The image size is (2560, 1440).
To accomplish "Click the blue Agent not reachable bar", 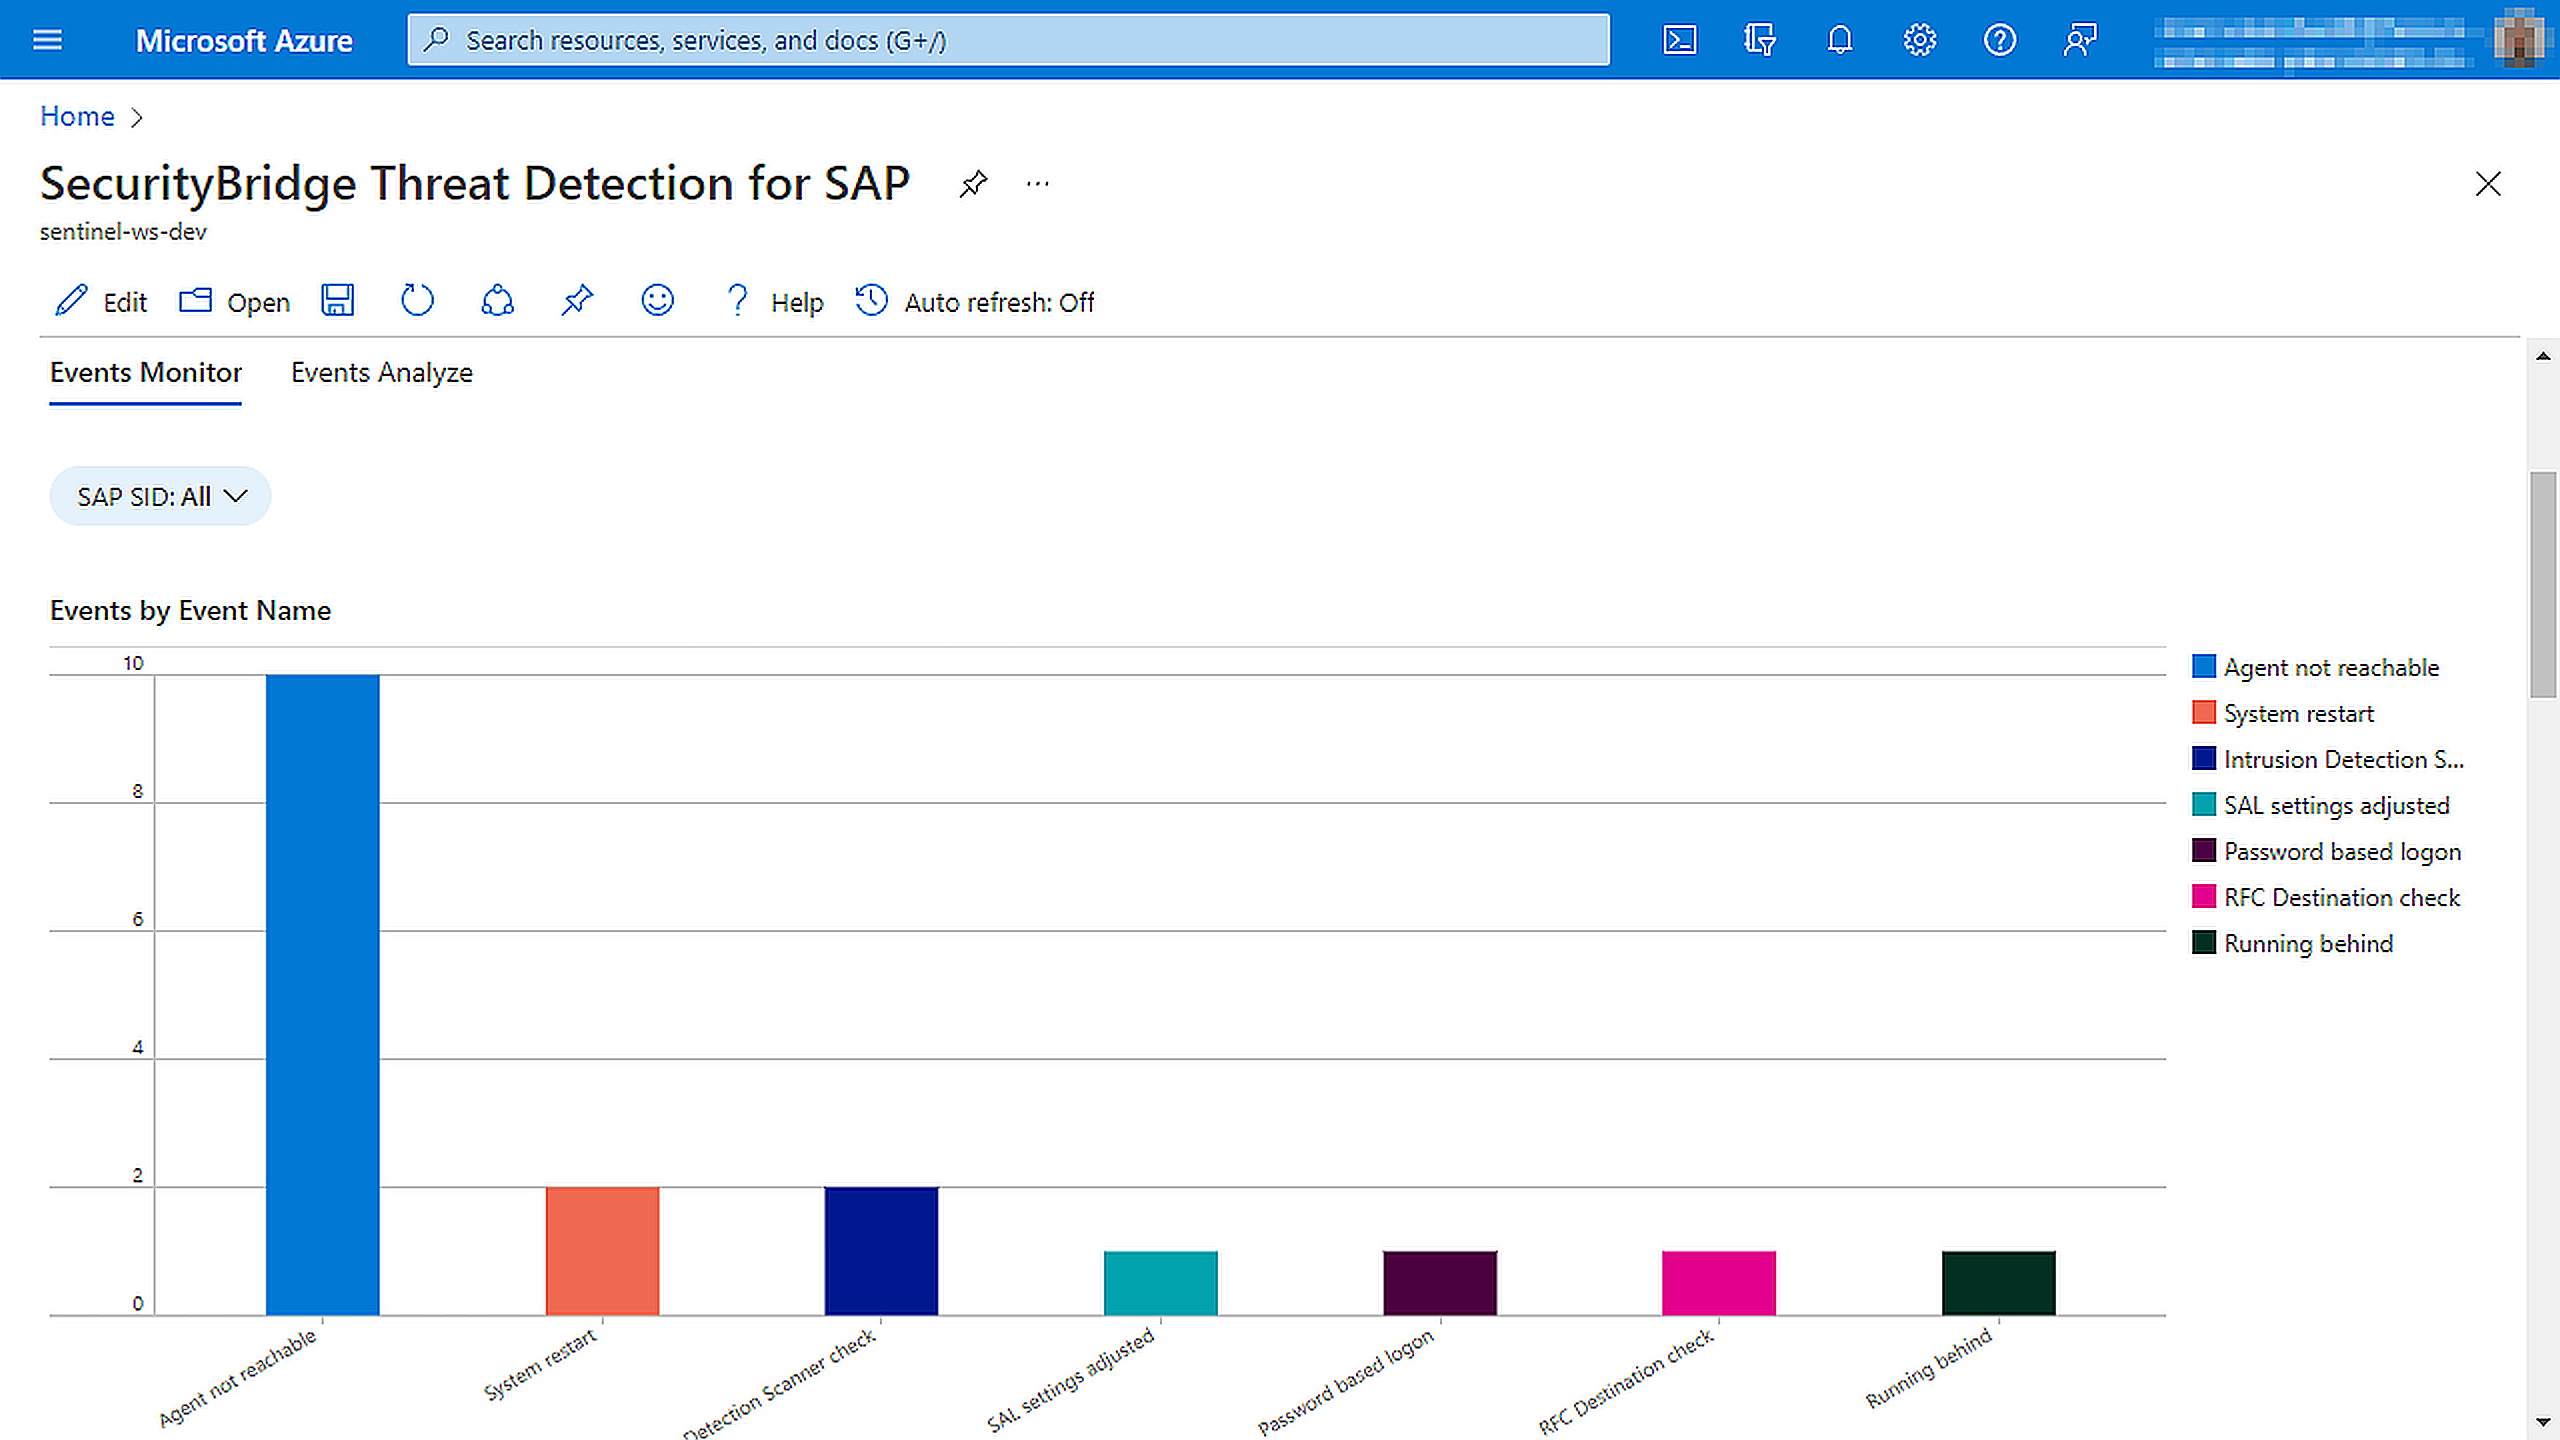I will coord(322,995).
